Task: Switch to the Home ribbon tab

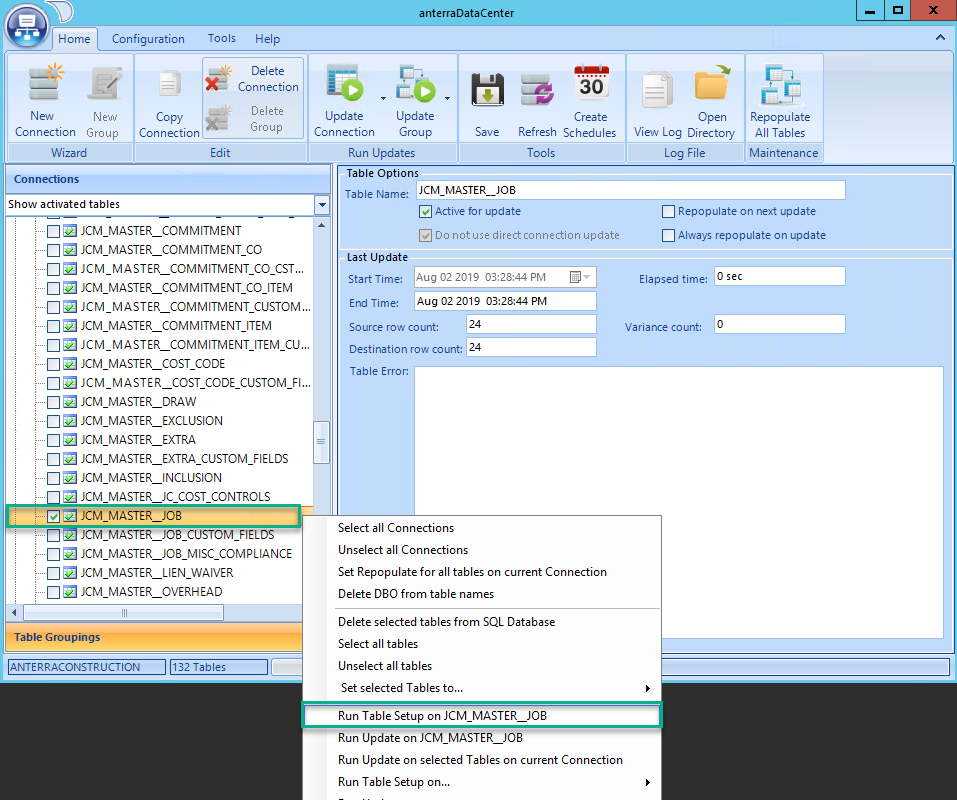Action: tap(74, 38)
